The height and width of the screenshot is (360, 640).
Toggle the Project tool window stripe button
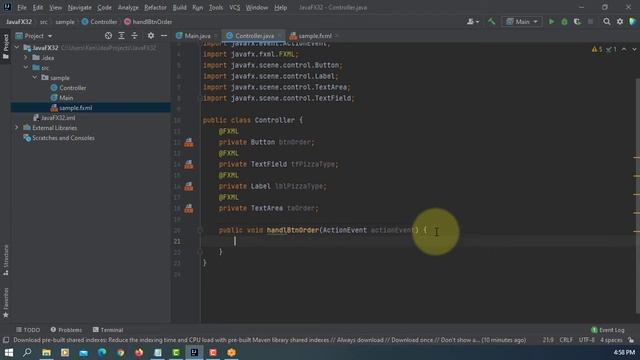point(6,46)
